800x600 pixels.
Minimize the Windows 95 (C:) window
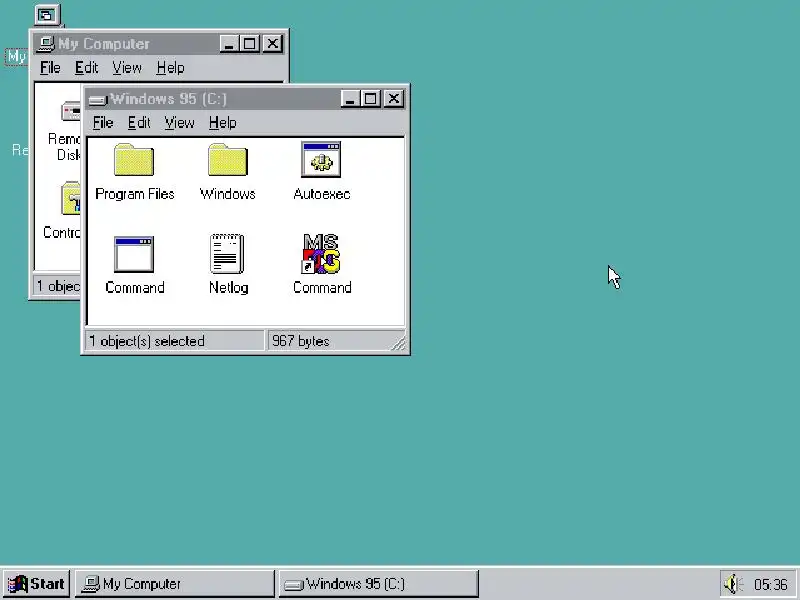(x=349, y=98)
